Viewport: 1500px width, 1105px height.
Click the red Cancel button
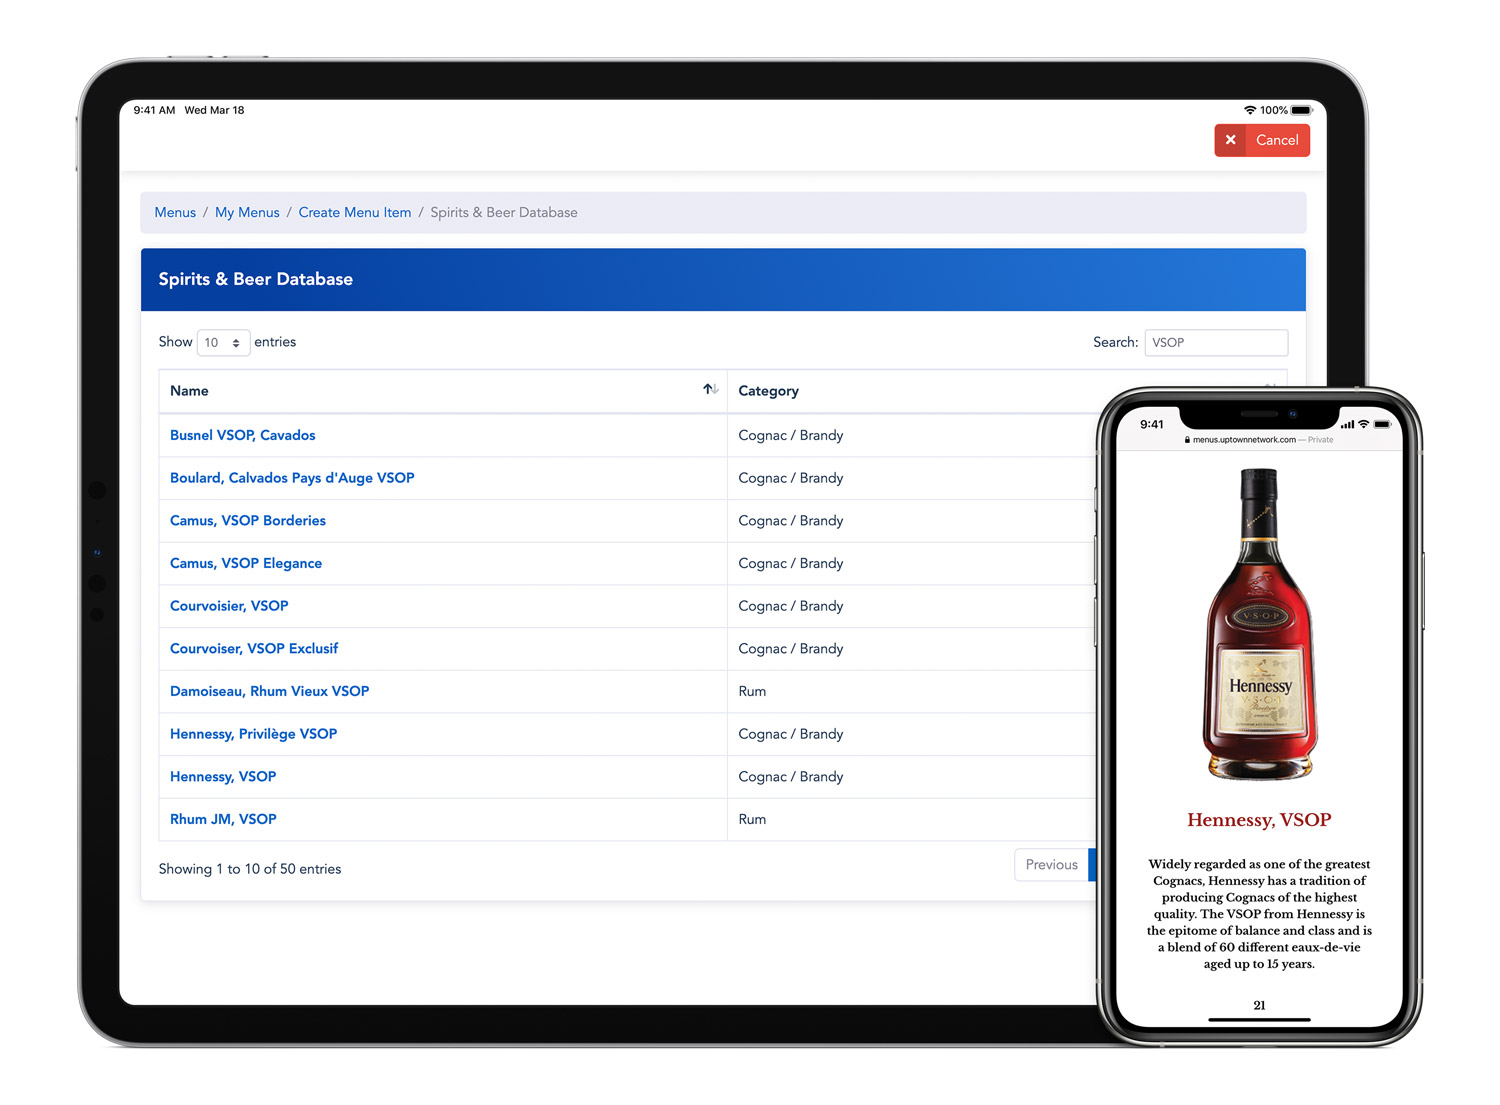[1262, 140]
